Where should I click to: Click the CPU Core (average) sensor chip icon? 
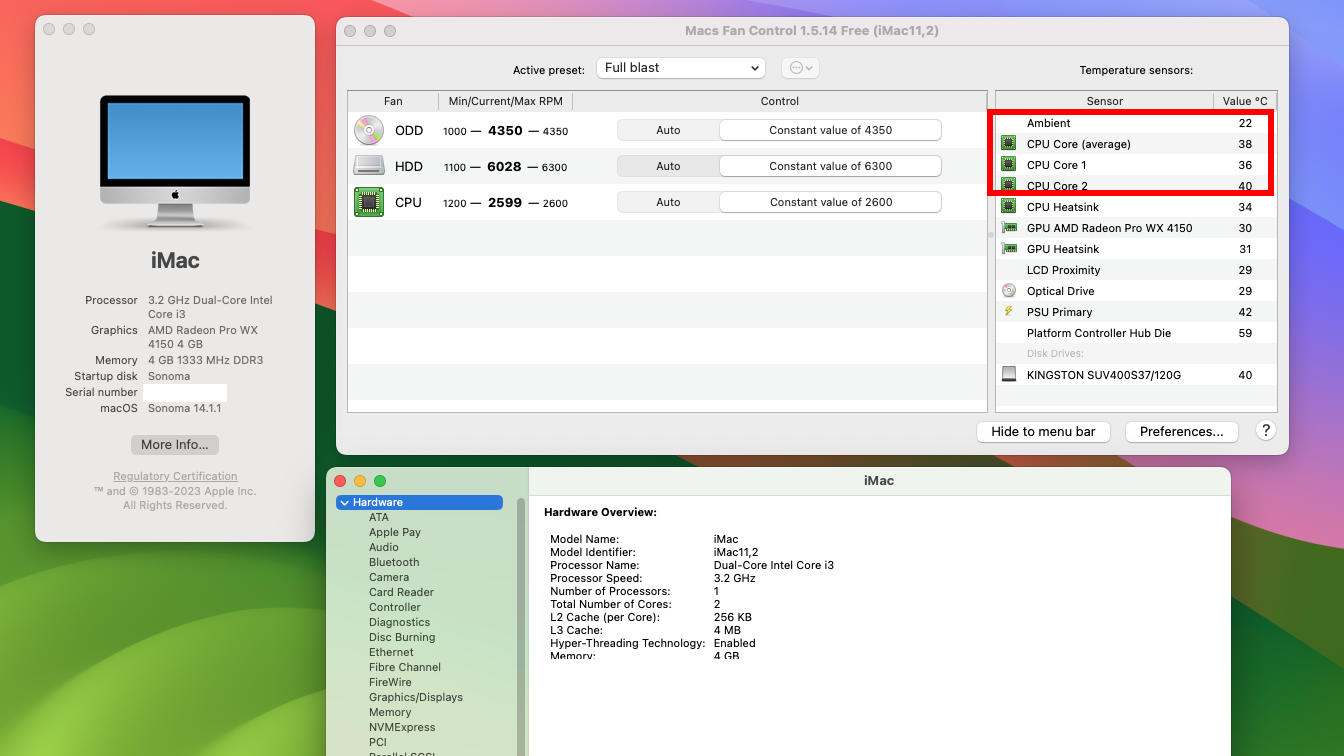(1009, 144)
